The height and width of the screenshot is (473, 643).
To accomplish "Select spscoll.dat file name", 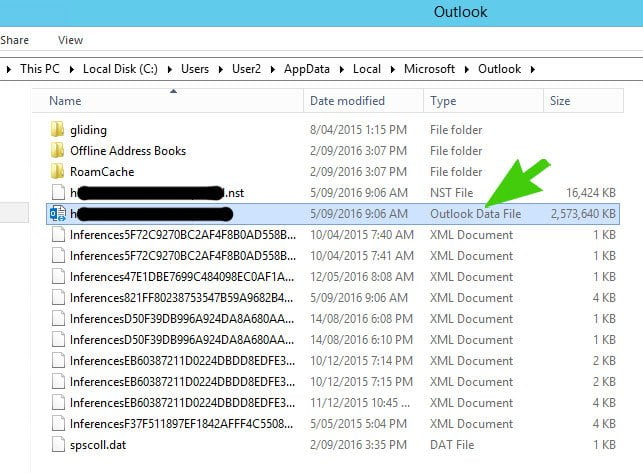I will coord(98,445).
